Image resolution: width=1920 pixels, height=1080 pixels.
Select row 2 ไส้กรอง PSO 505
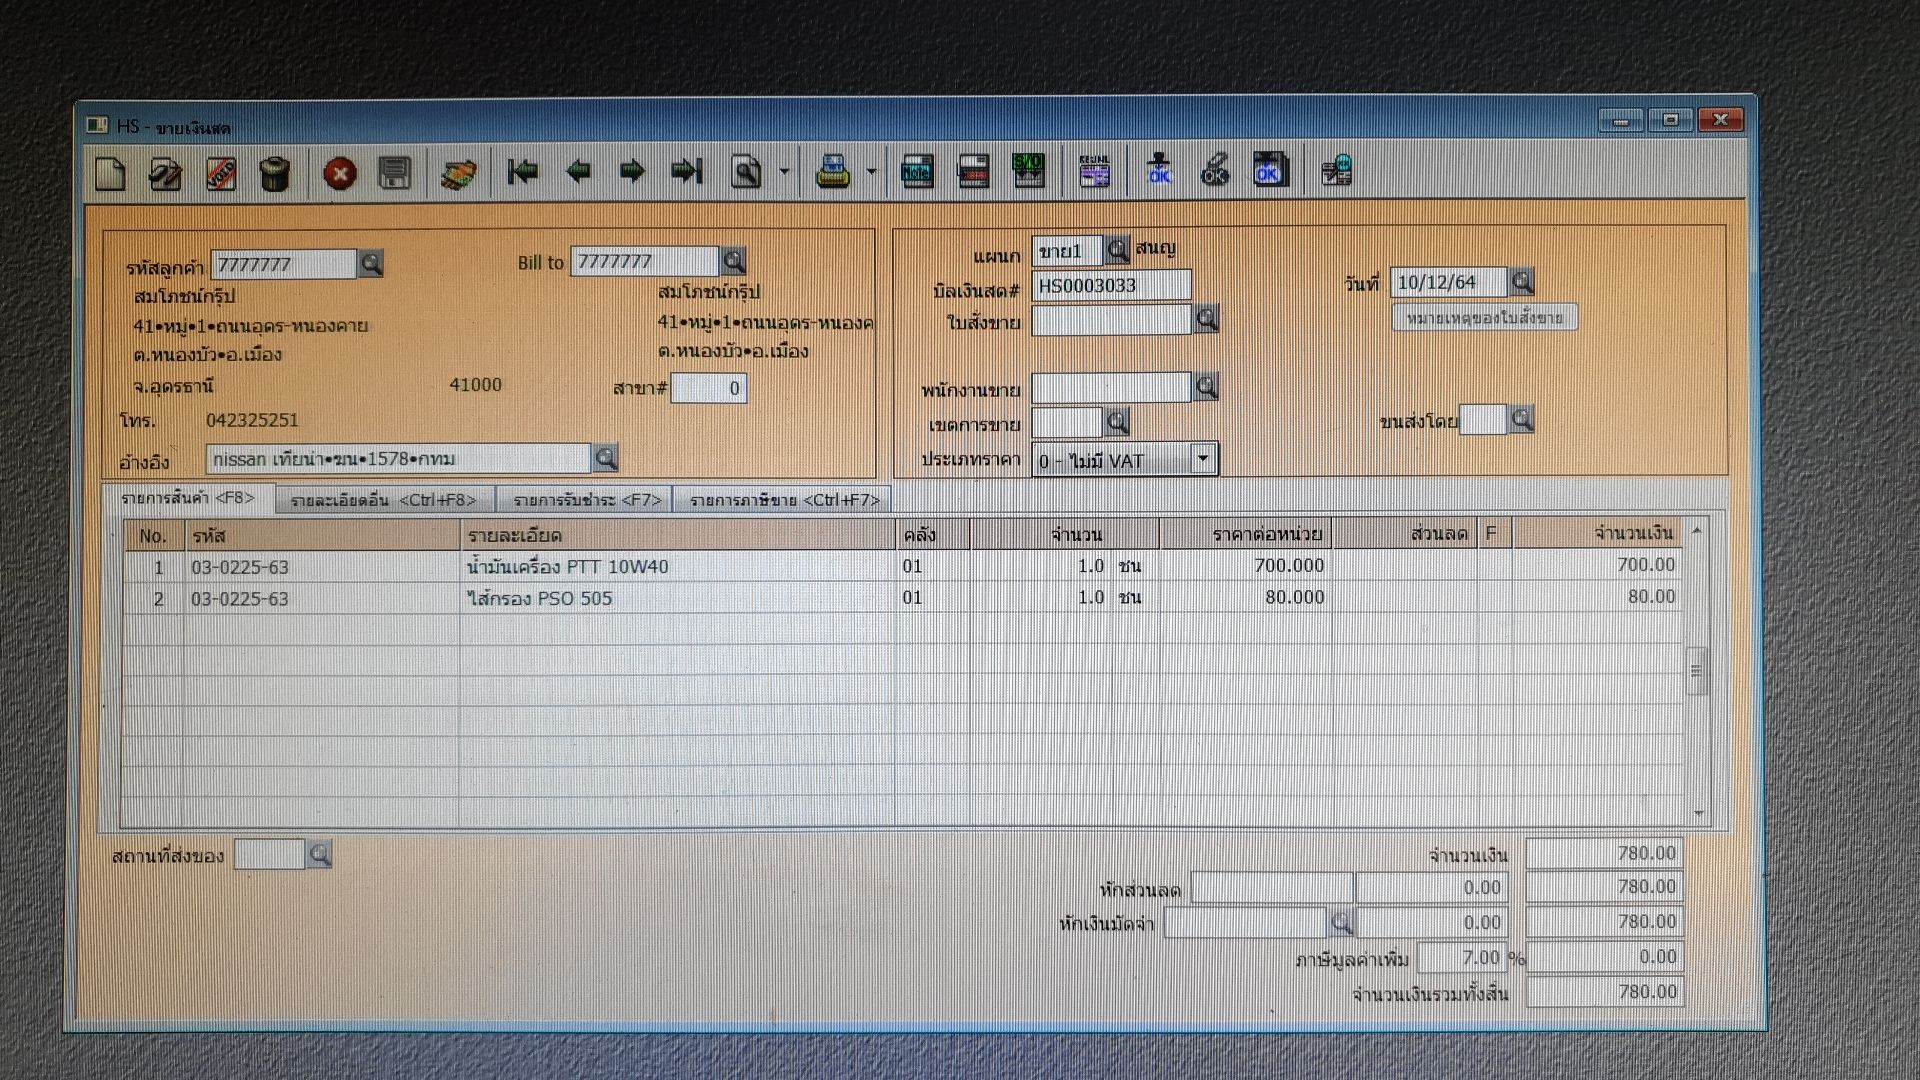[902, 597]
